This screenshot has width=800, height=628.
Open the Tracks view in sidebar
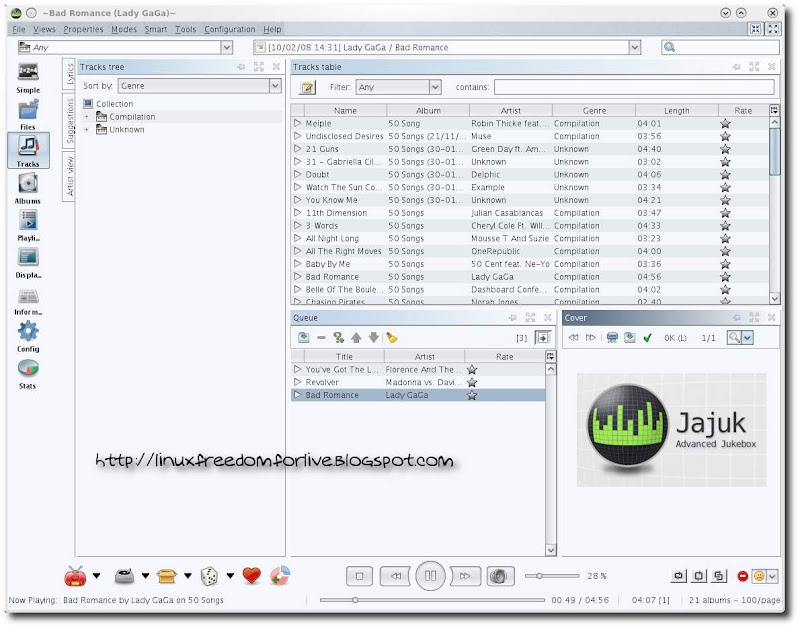click(28, 149)
